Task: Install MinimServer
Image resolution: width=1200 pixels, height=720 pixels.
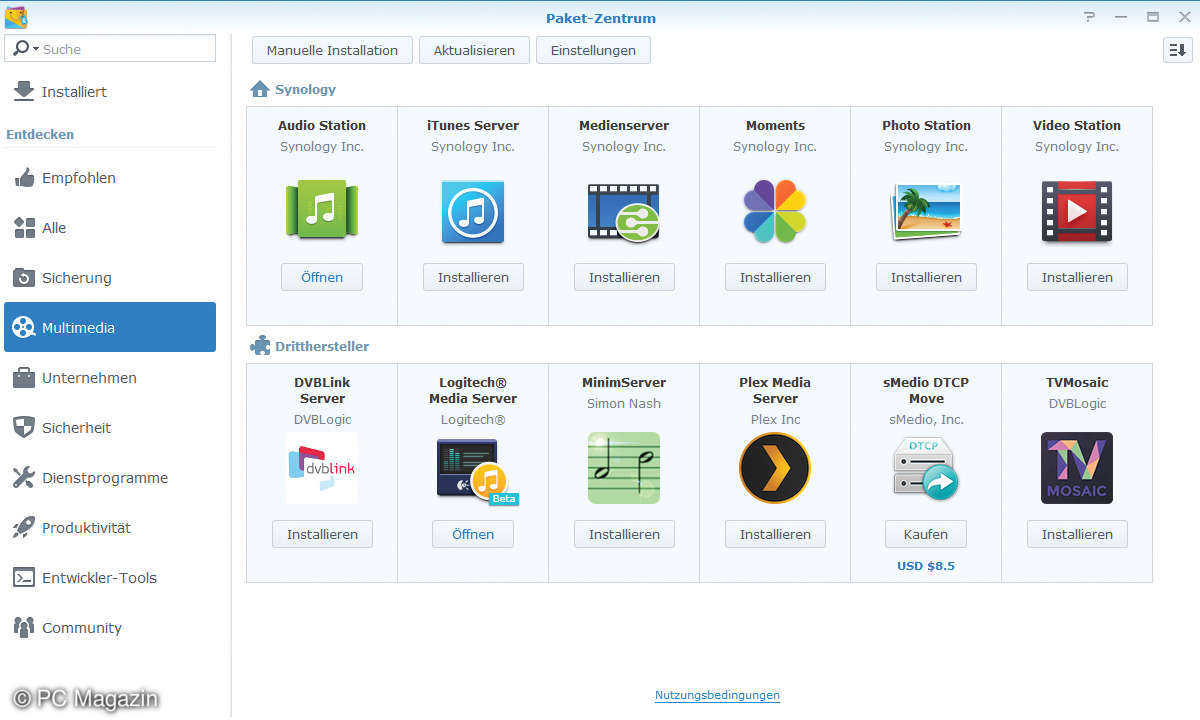Action: click(x=624, y=534)
